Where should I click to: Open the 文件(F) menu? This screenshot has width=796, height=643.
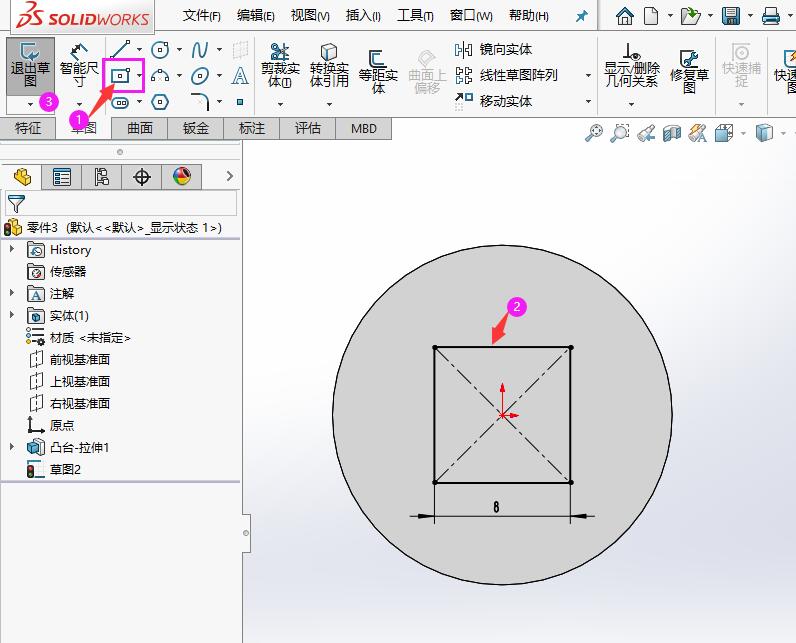[x=202, y=16]
